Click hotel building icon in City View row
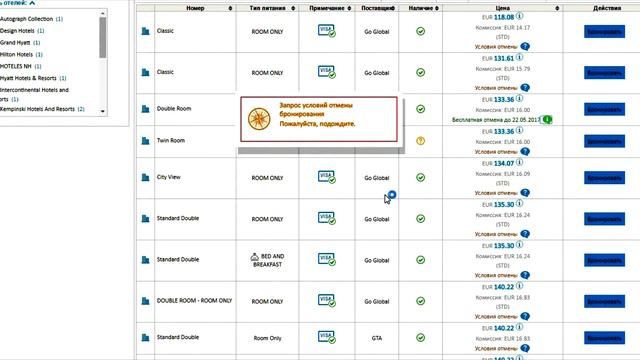 [x=145, y=178]
